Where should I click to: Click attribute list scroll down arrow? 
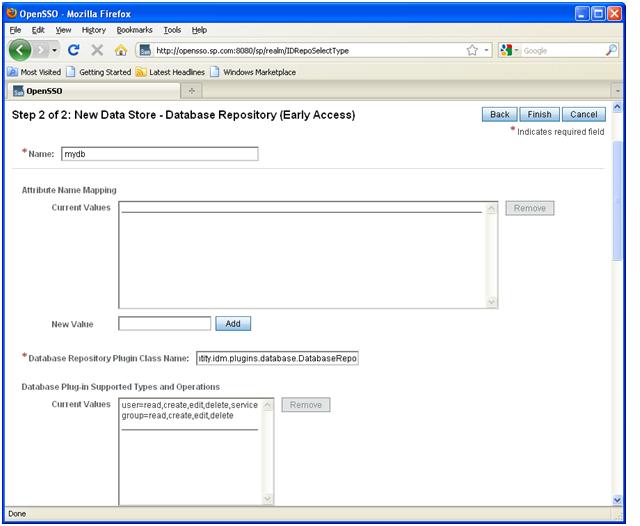[x=491, y=302]
